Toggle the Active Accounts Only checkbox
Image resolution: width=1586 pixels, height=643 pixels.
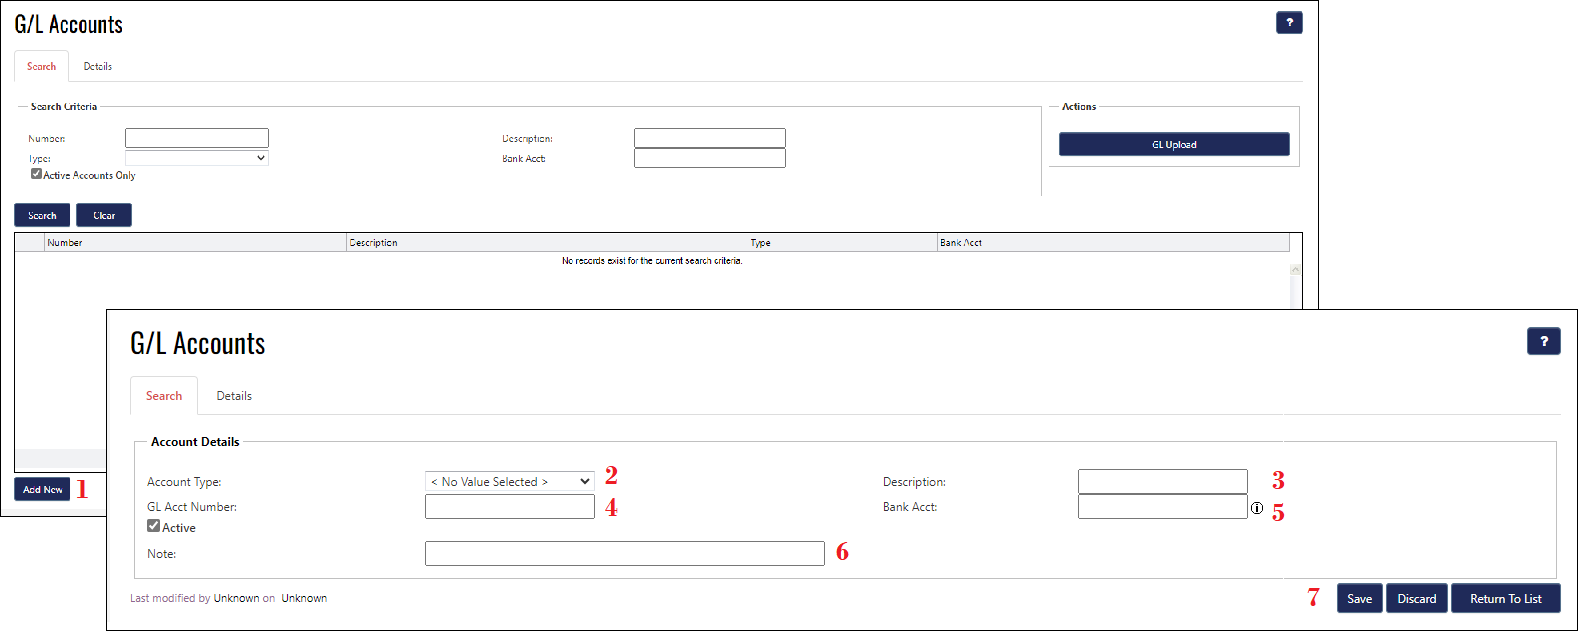pos(37,174)
